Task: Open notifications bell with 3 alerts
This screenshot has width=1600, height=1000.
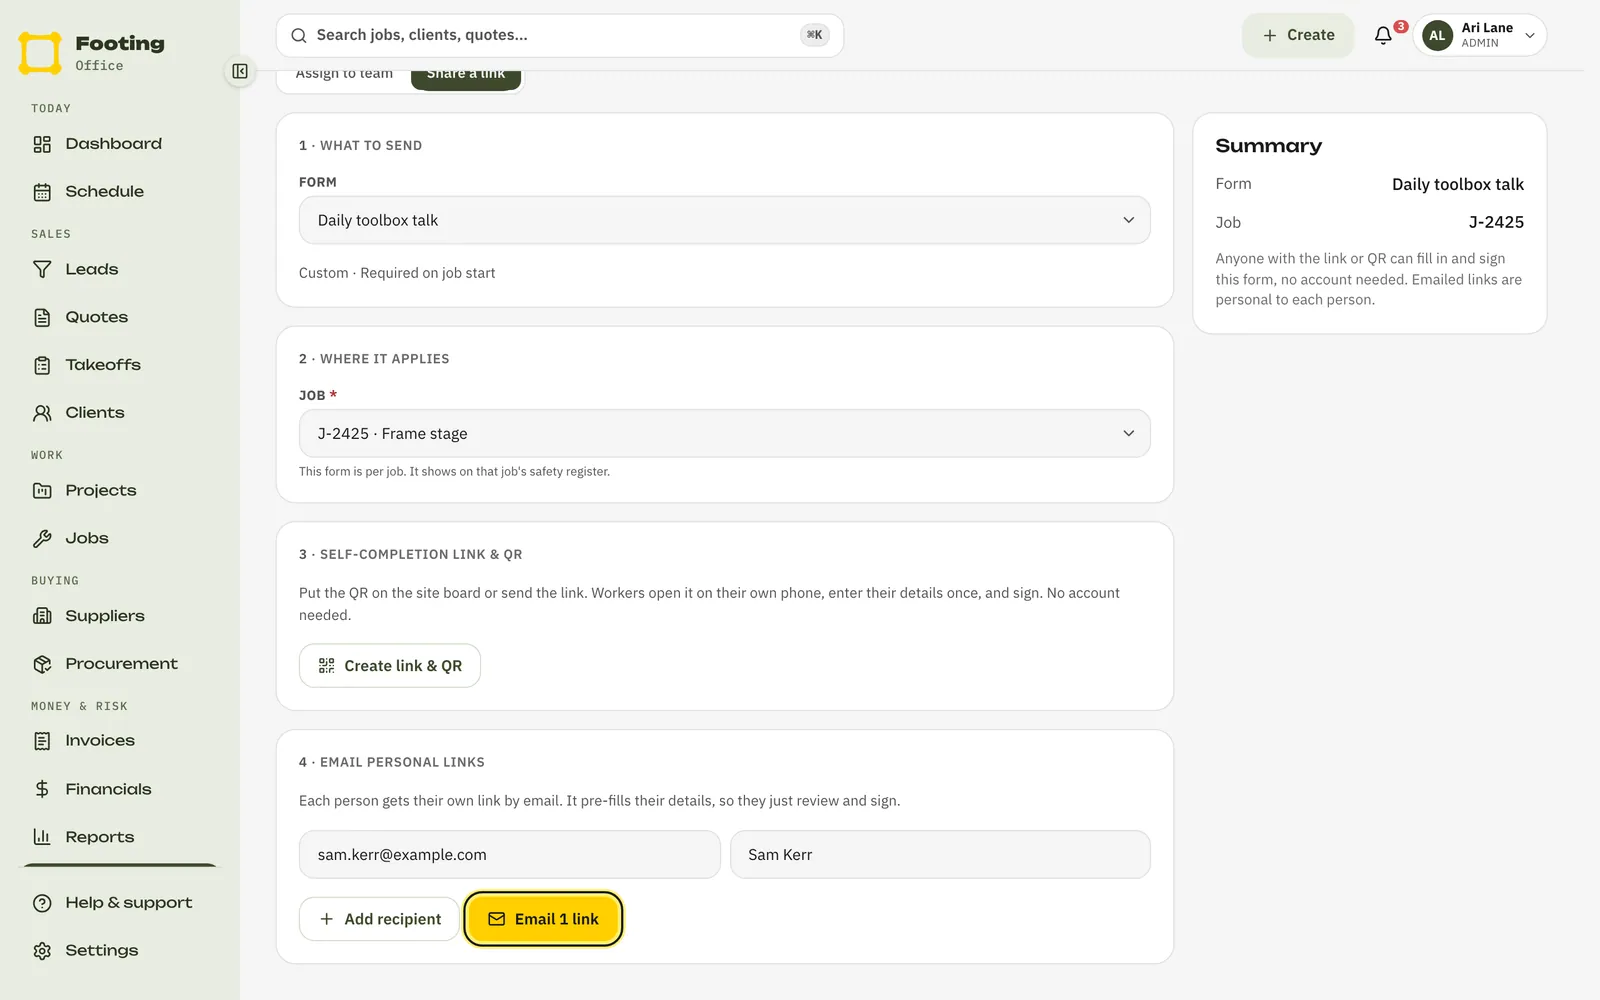Action: [x=1383, y=36]
